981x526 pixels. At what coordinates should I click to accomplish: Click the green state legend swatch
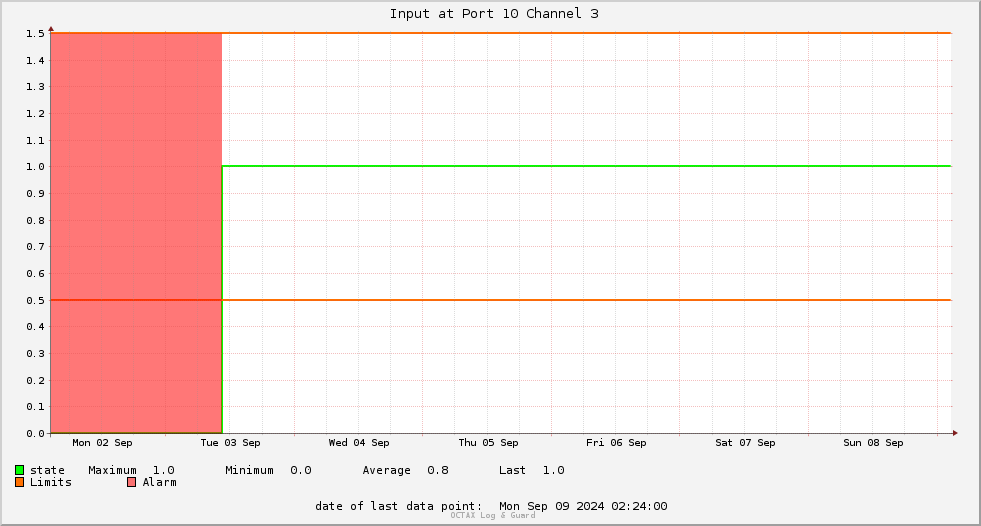19,470
